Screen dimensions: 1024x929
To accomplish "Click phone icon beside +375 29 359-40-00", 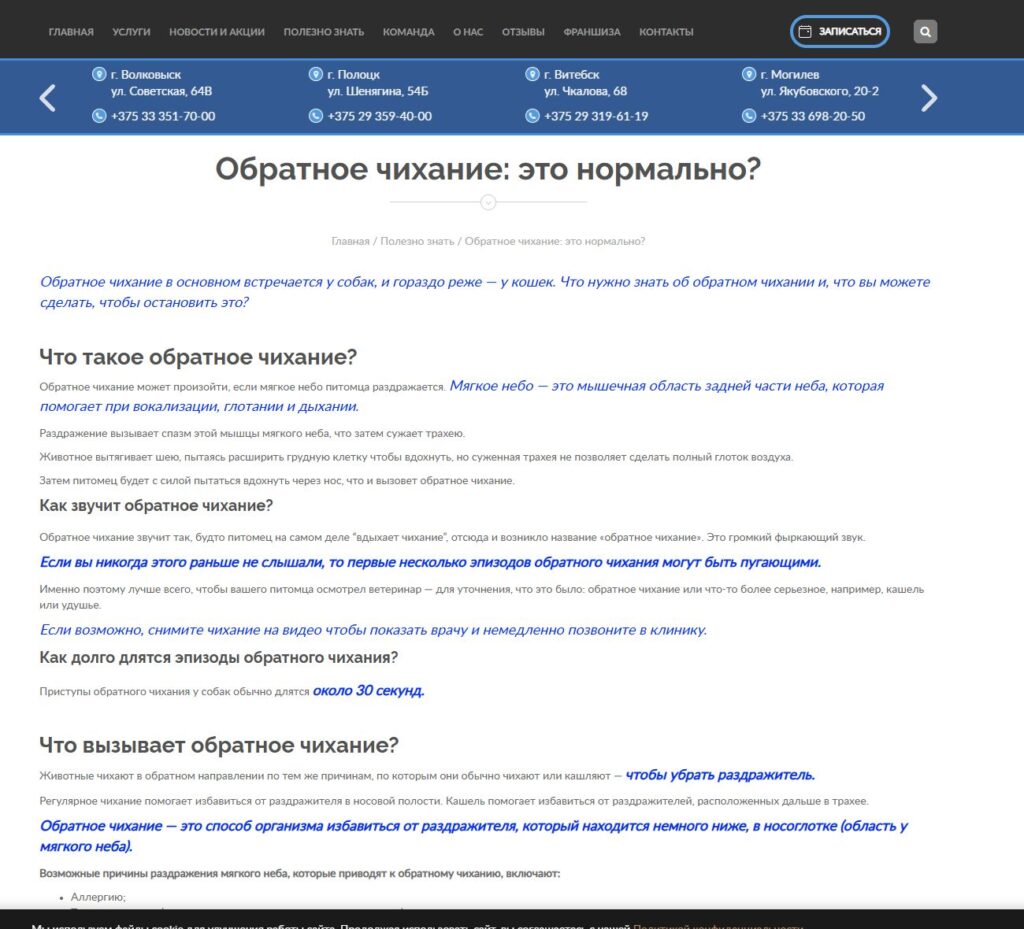I will point(315,116).
